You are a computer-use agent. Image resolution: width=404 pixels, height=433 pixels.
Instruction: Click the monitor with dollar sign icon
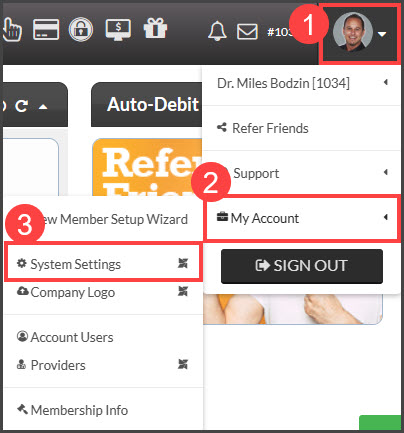(x=118, y=30)
